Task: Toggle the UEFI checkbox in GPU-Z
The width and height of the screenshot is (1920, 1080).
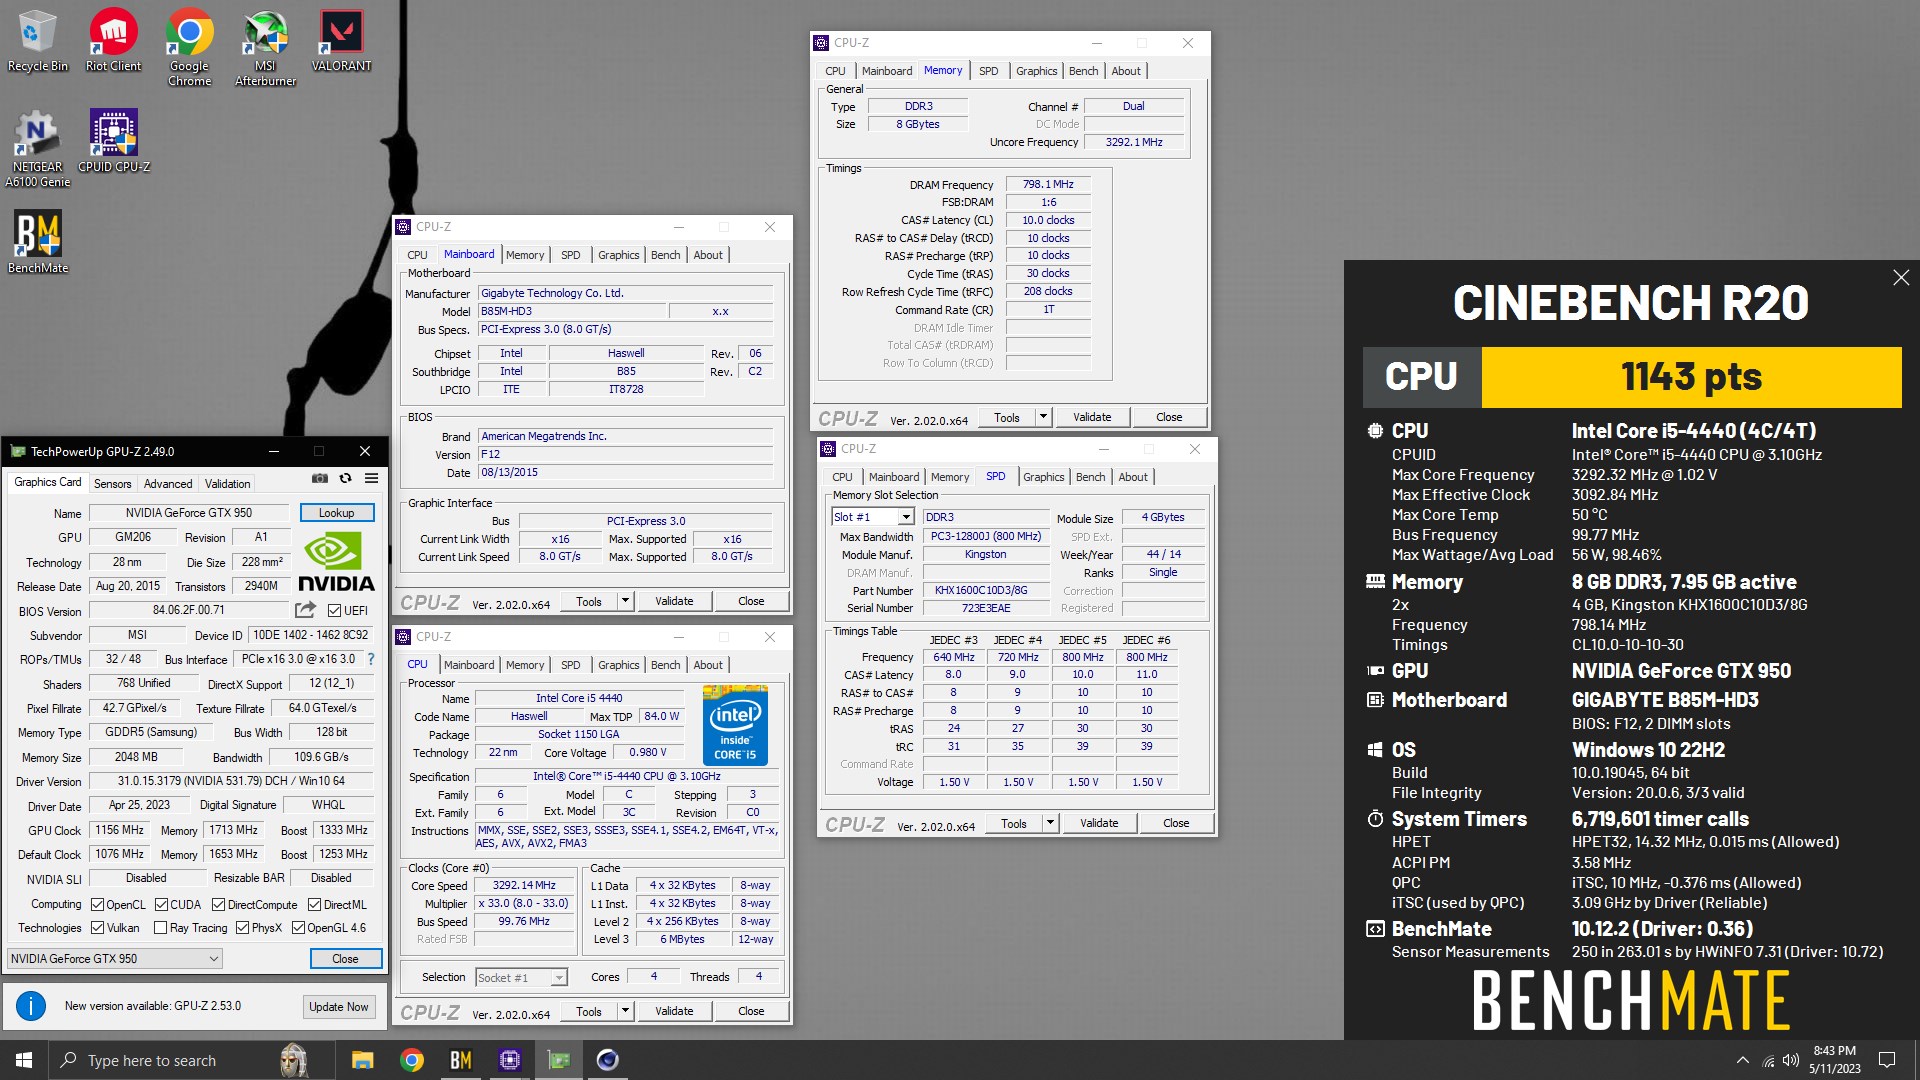Action: pyautogui.click(x=335, y=610)
